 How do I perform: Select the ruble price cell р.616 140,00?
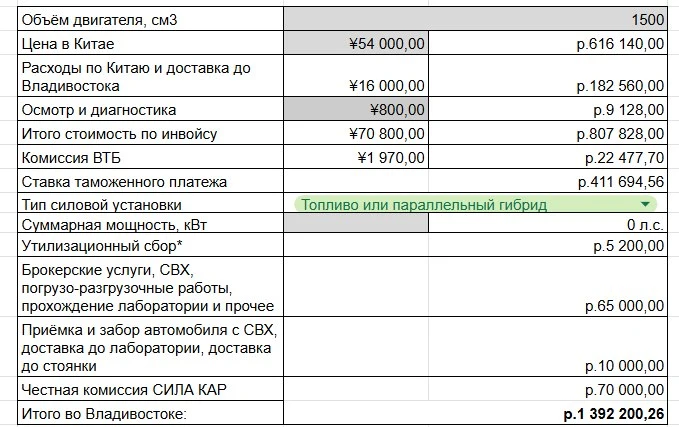(x=548, y=43)
